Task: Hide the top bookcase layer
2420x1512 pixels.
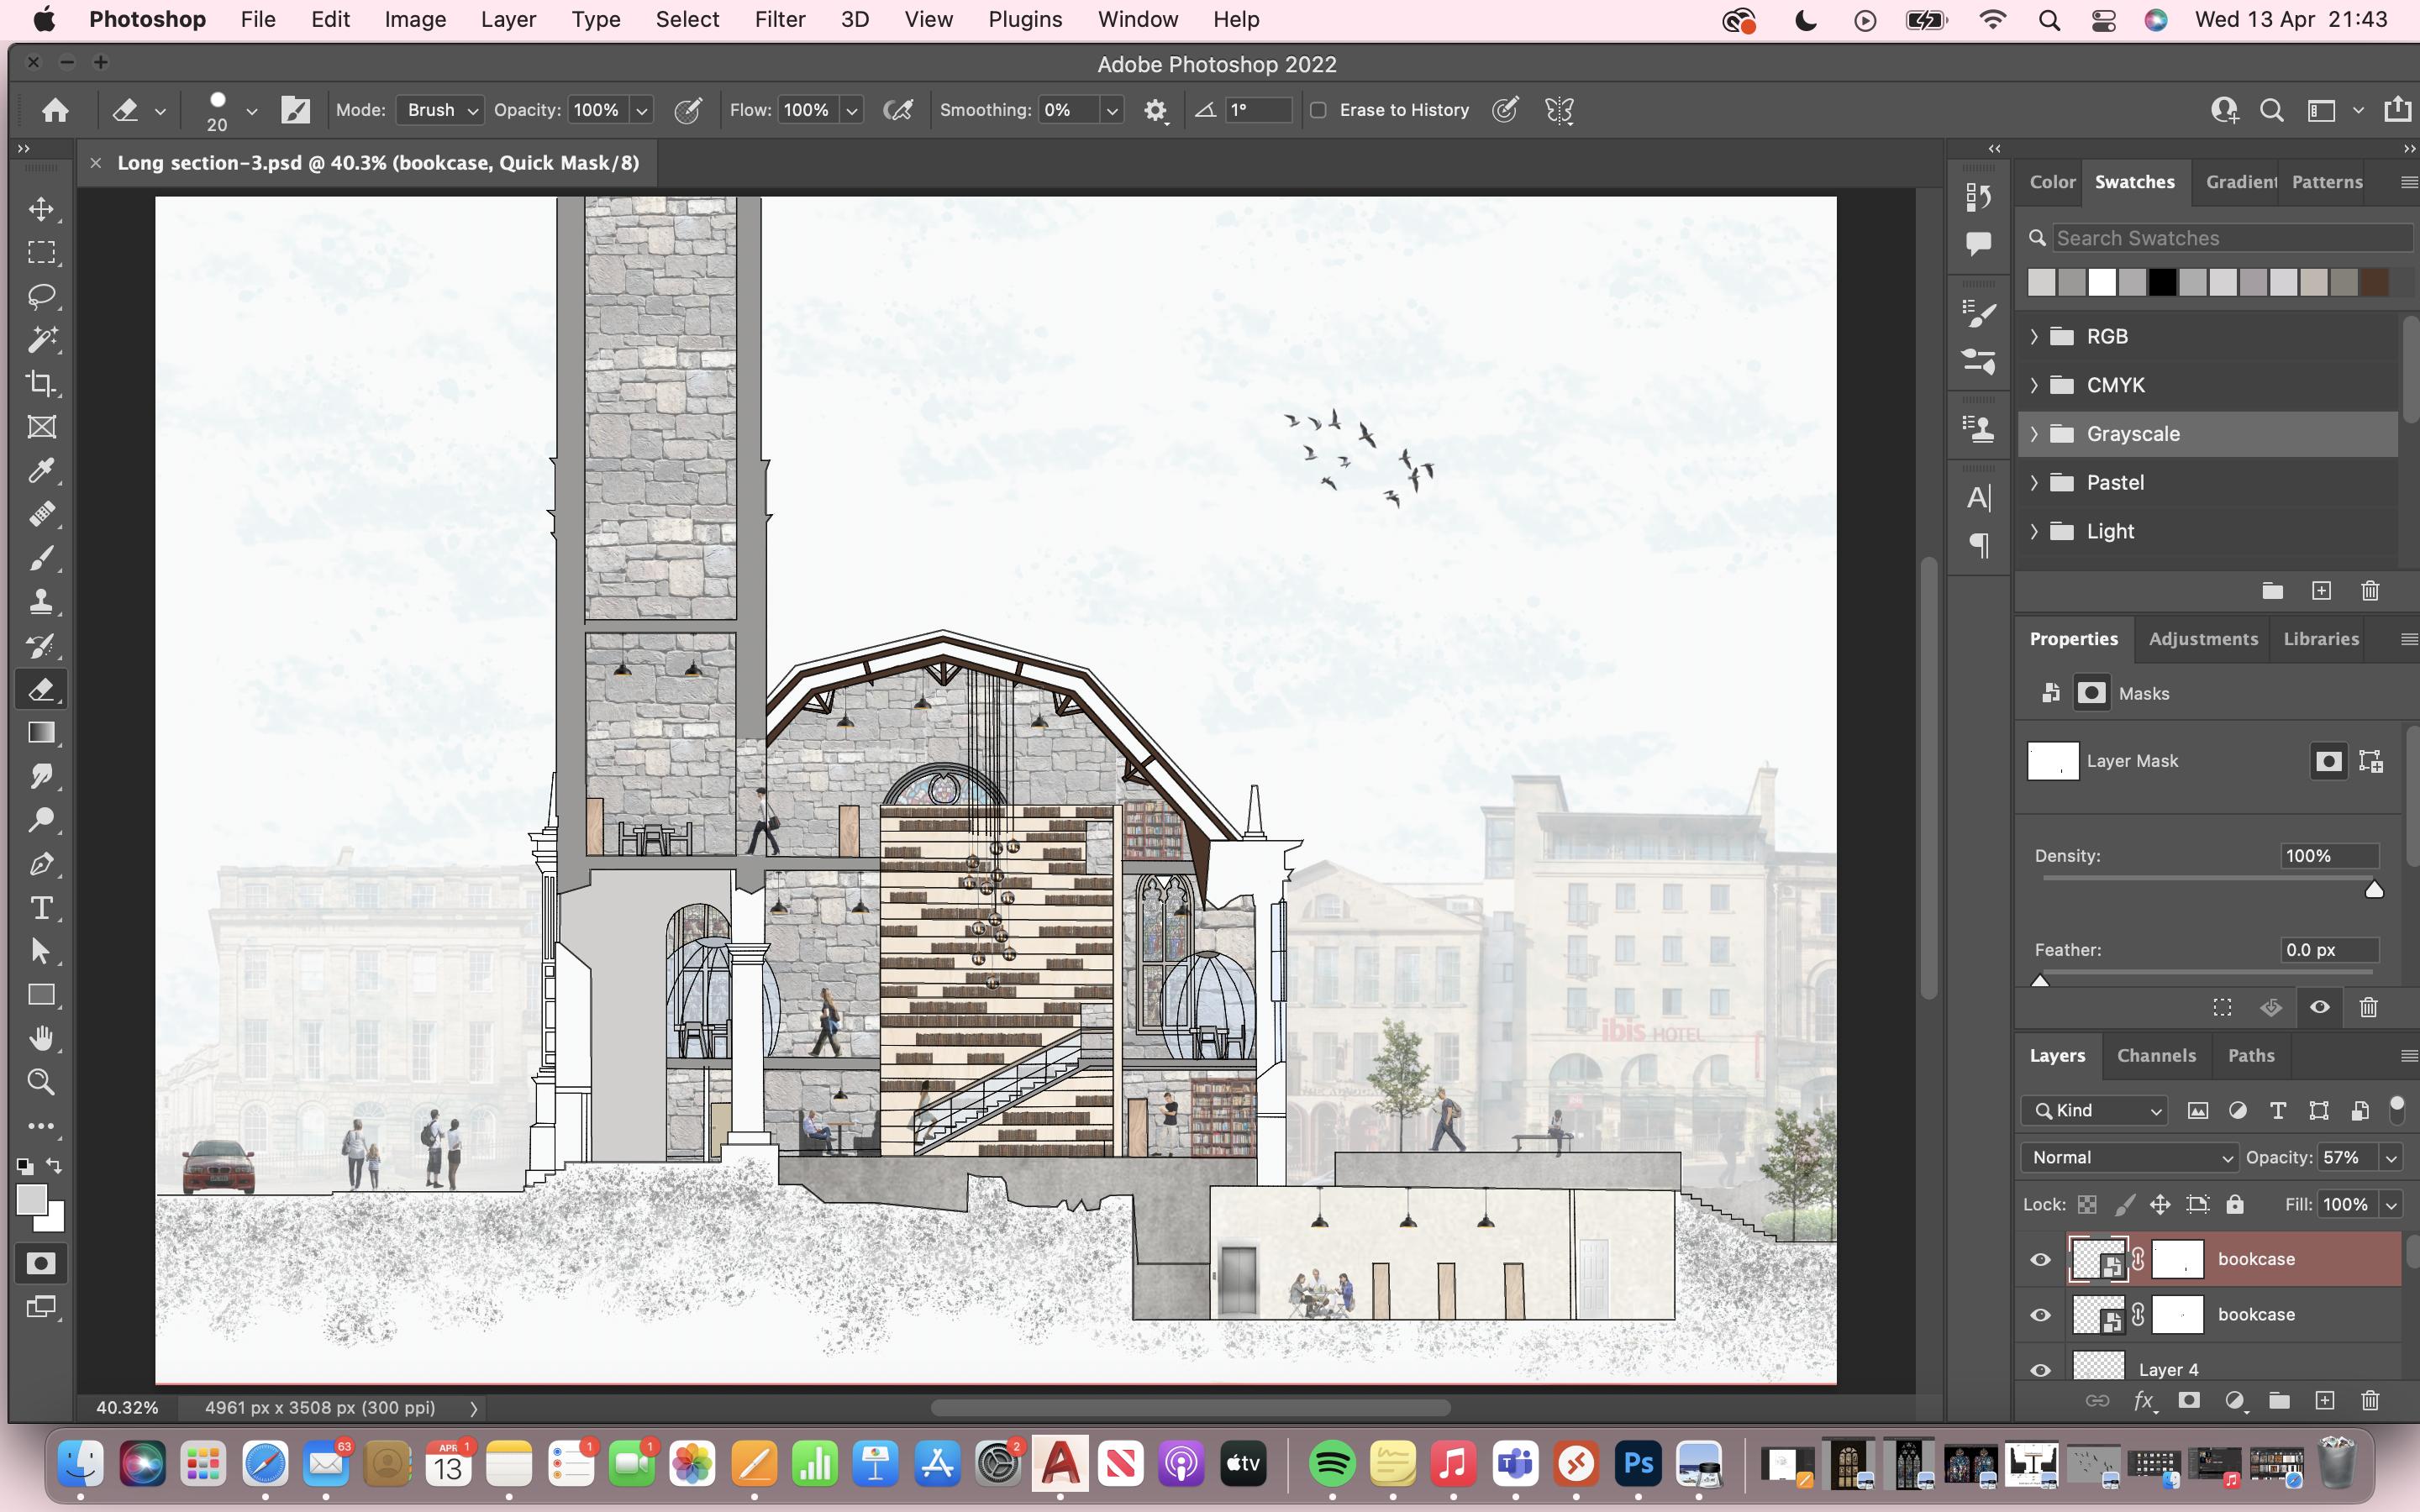Action: click(2040, 1259)
